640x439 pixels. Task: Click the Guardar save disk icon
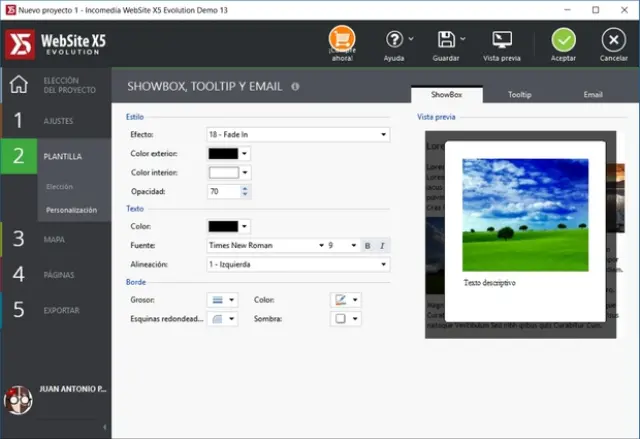coord(447,40)
